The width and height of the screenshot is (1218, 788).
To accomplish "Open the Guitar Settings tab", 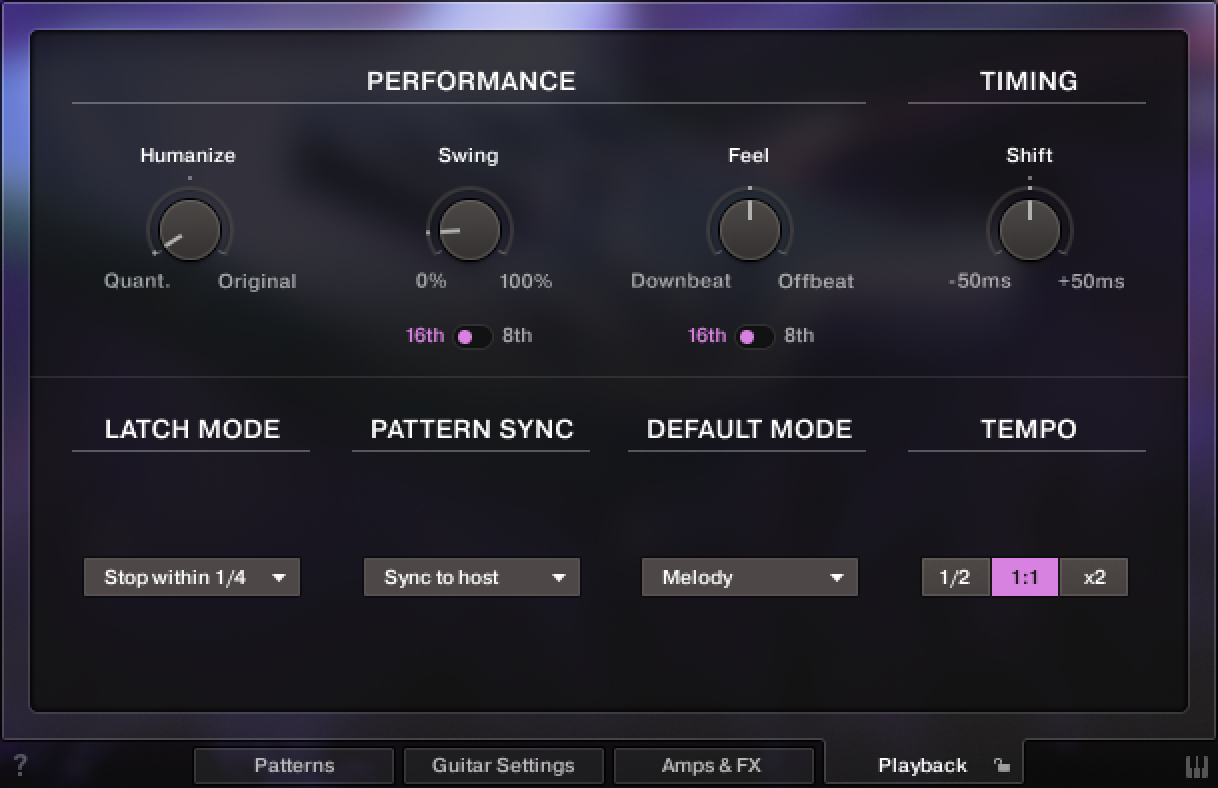I will 503,766.
